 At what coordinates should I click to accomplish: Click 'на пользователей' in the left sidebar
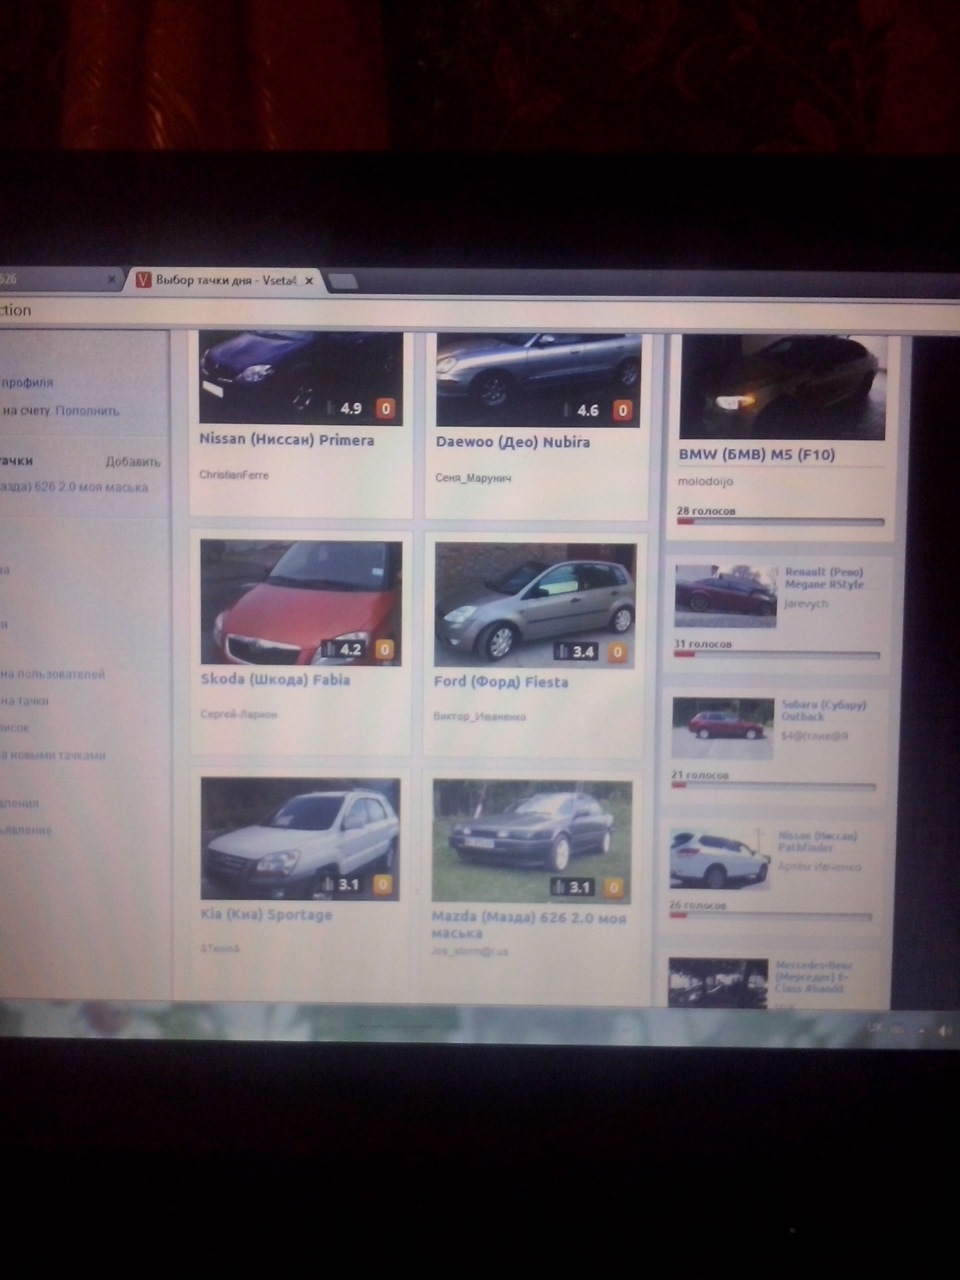53,674
